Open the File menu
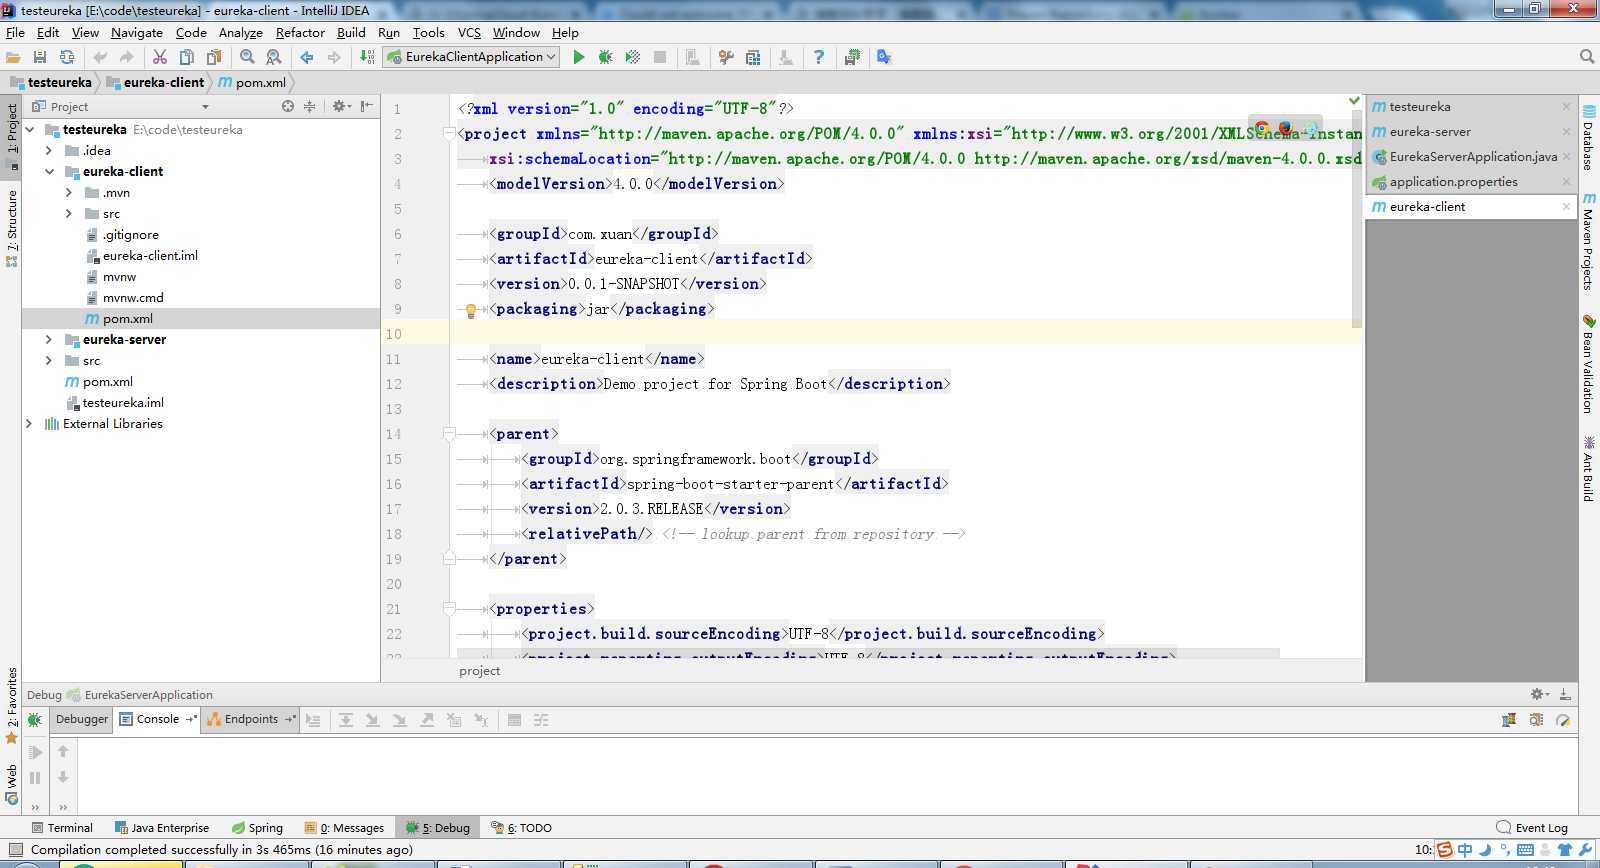 point(15,33)
